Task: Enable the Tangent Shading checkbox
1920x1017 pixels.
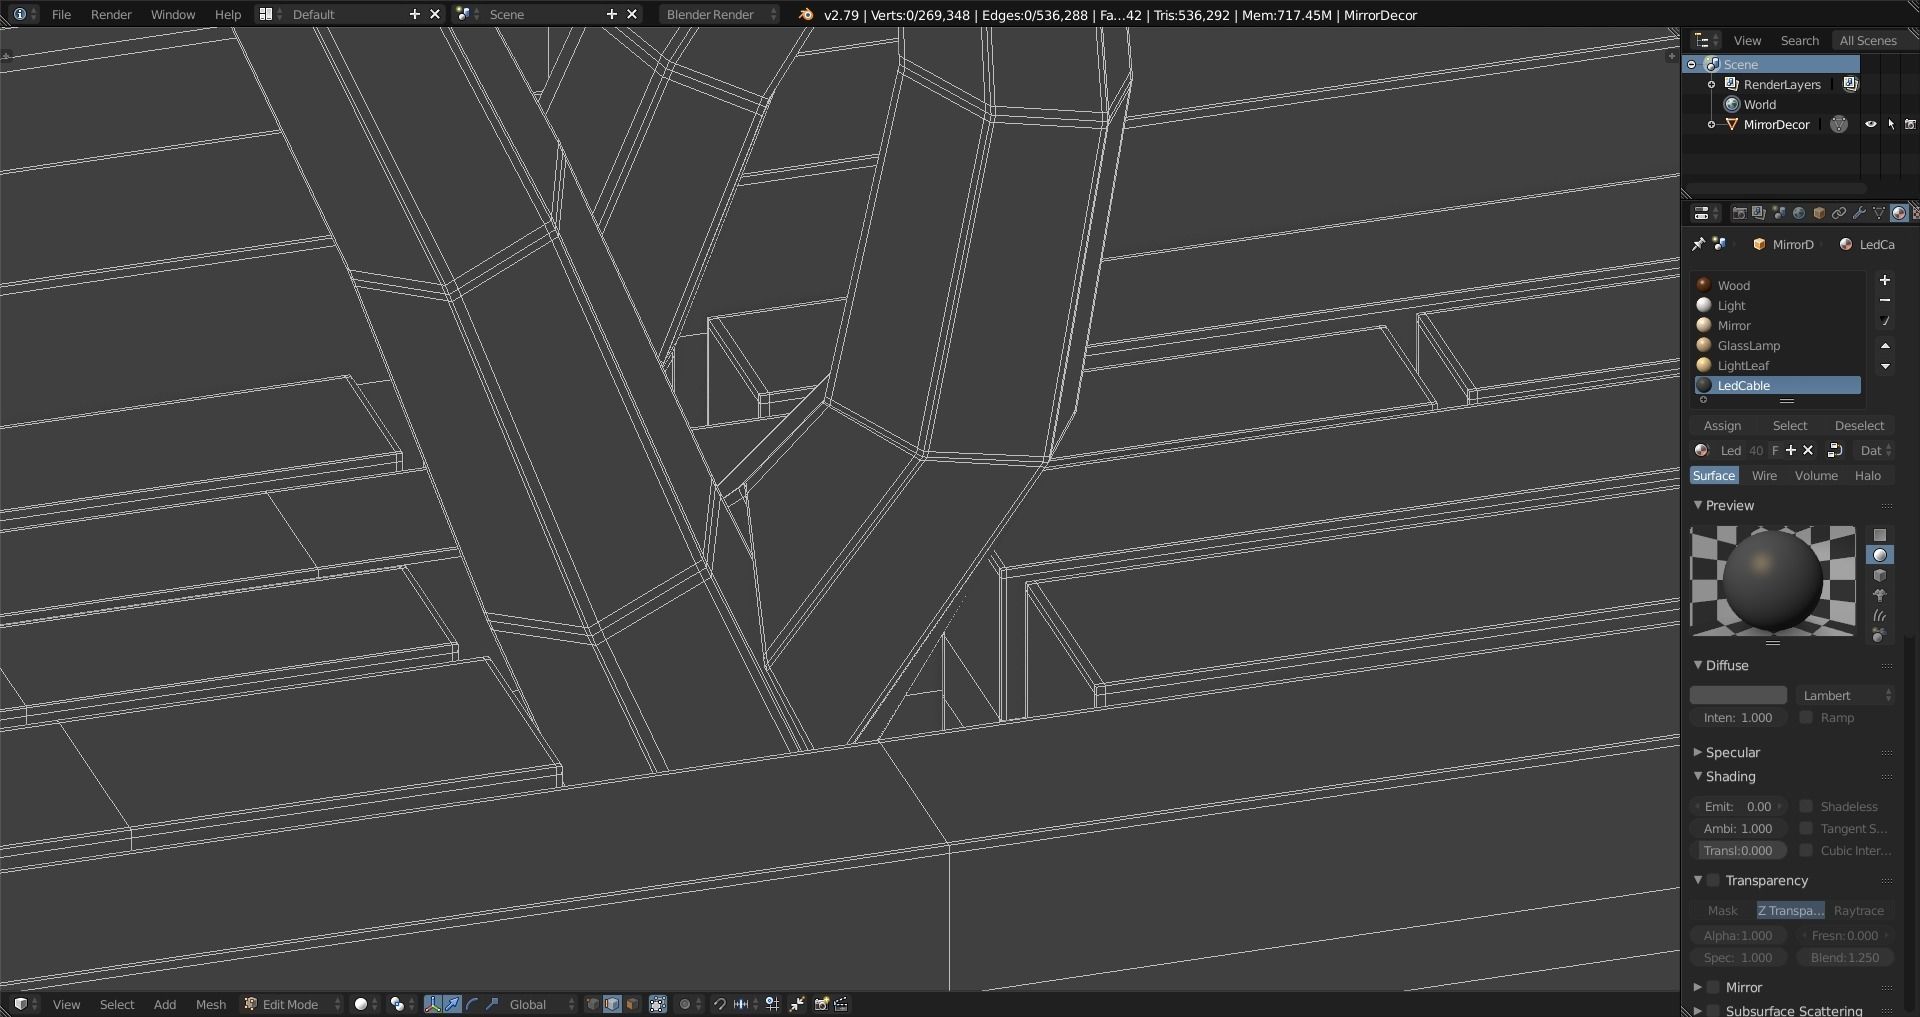Action: pos(1806,828)
